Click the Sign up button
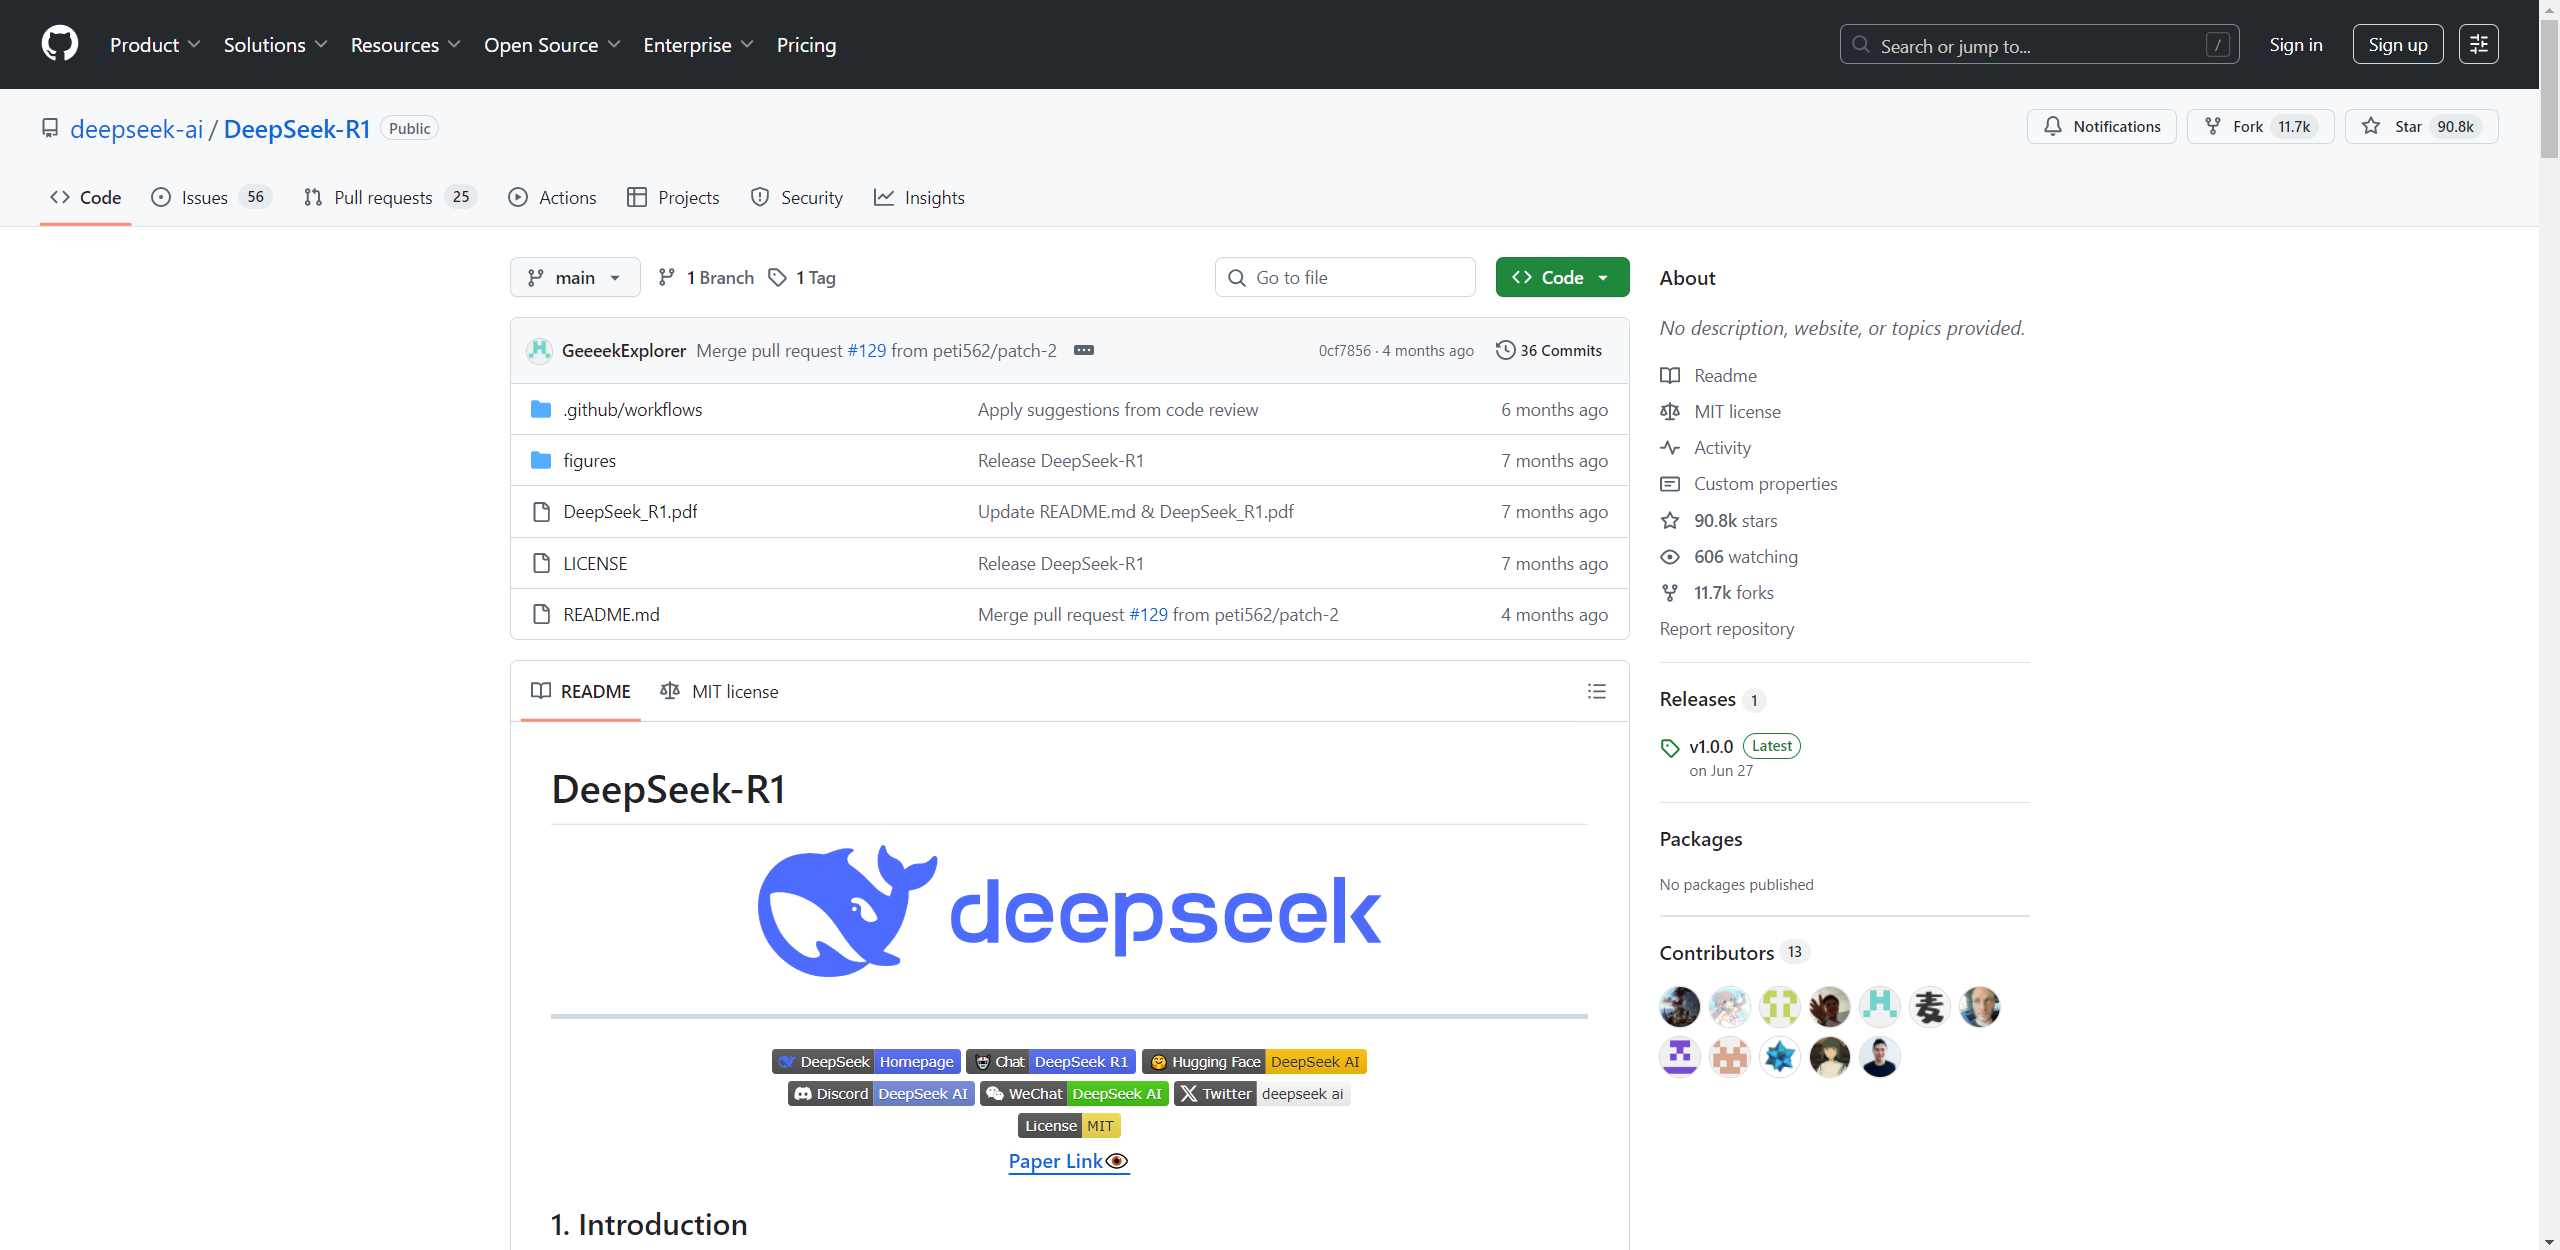 click(2397, 44)
